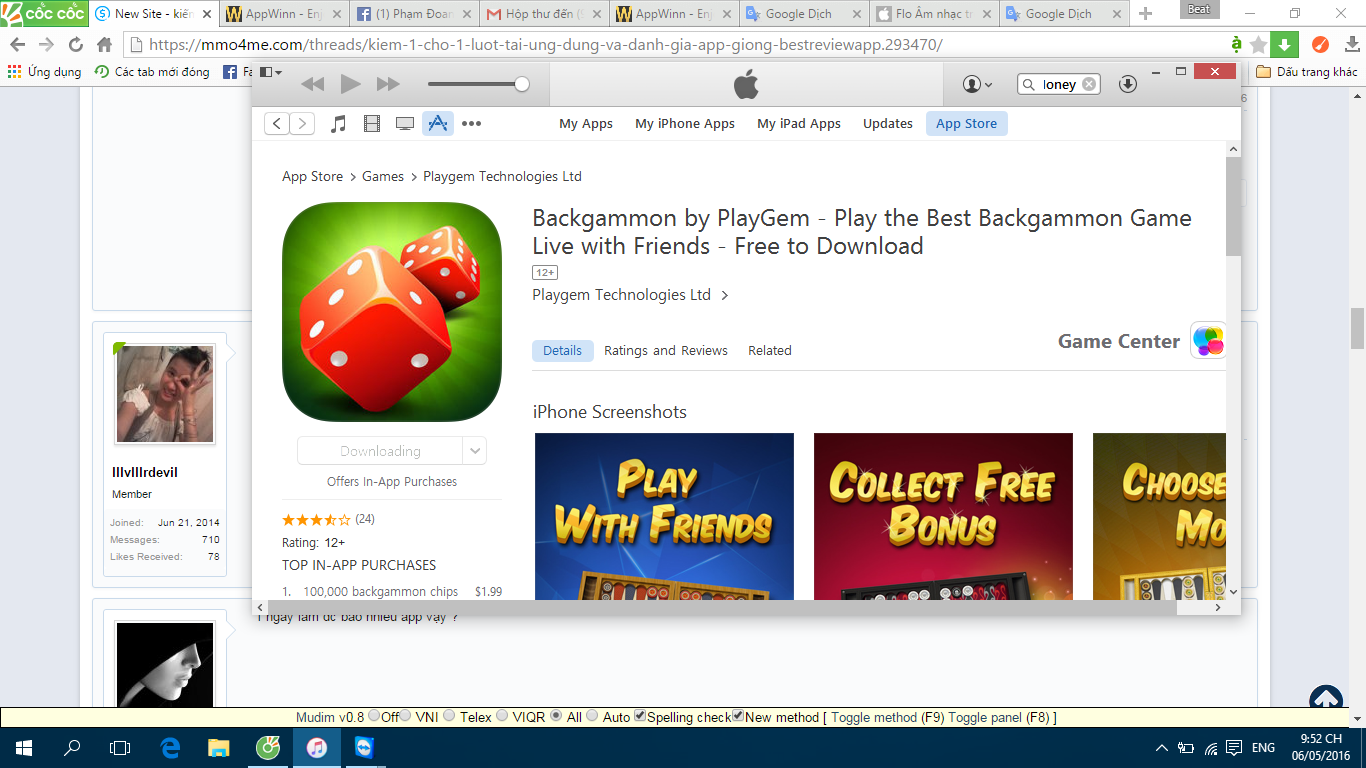Viewport: 1366px width, 768px height.
Task: Open TeamViewer from the taskbar
Action: (x=364, y=748)
